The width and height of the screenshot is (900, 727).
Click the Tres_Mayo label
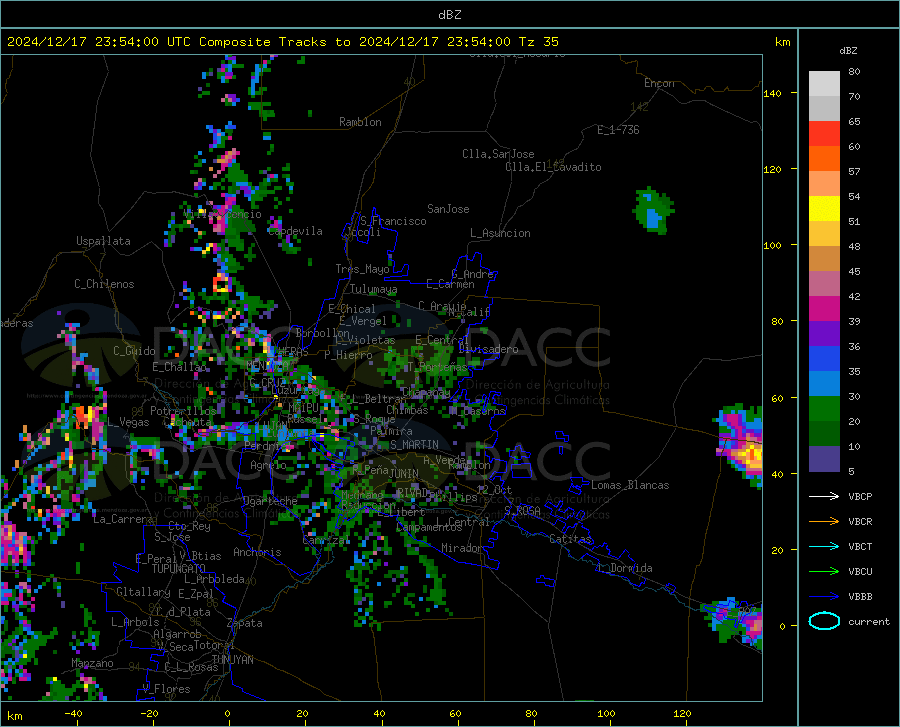point(362,269)
